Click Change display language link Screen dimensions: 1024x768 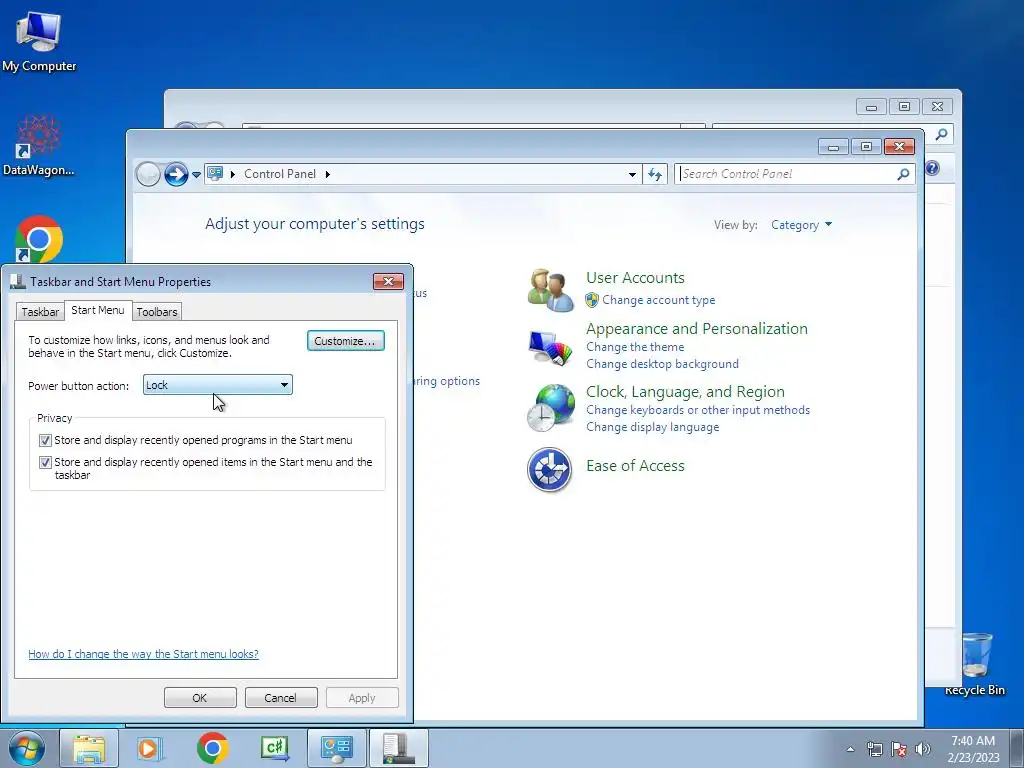(x=652, y=426)
